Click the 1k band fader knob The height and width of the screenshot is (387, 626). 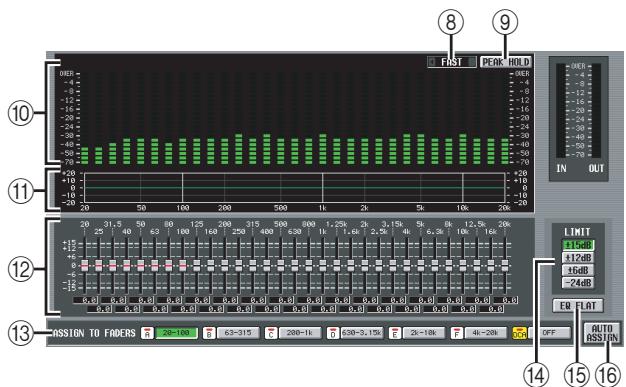click(323, 266)
